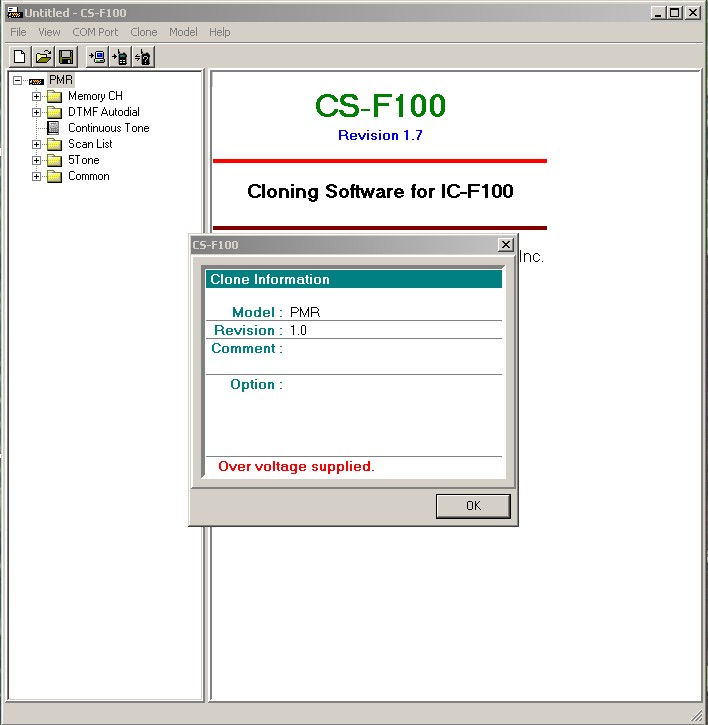Open the Help menu
The height and width of the screenshot is (725, 708).
coord(219,32)
